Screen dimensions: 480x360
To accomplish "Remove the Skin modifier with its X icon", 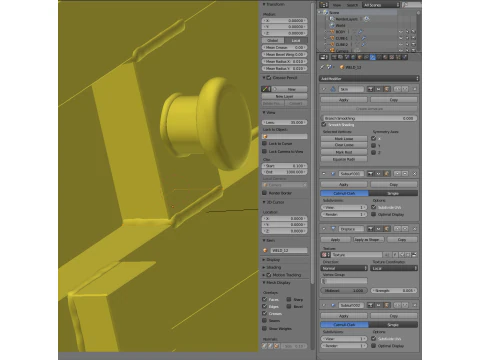I will 415,89.
